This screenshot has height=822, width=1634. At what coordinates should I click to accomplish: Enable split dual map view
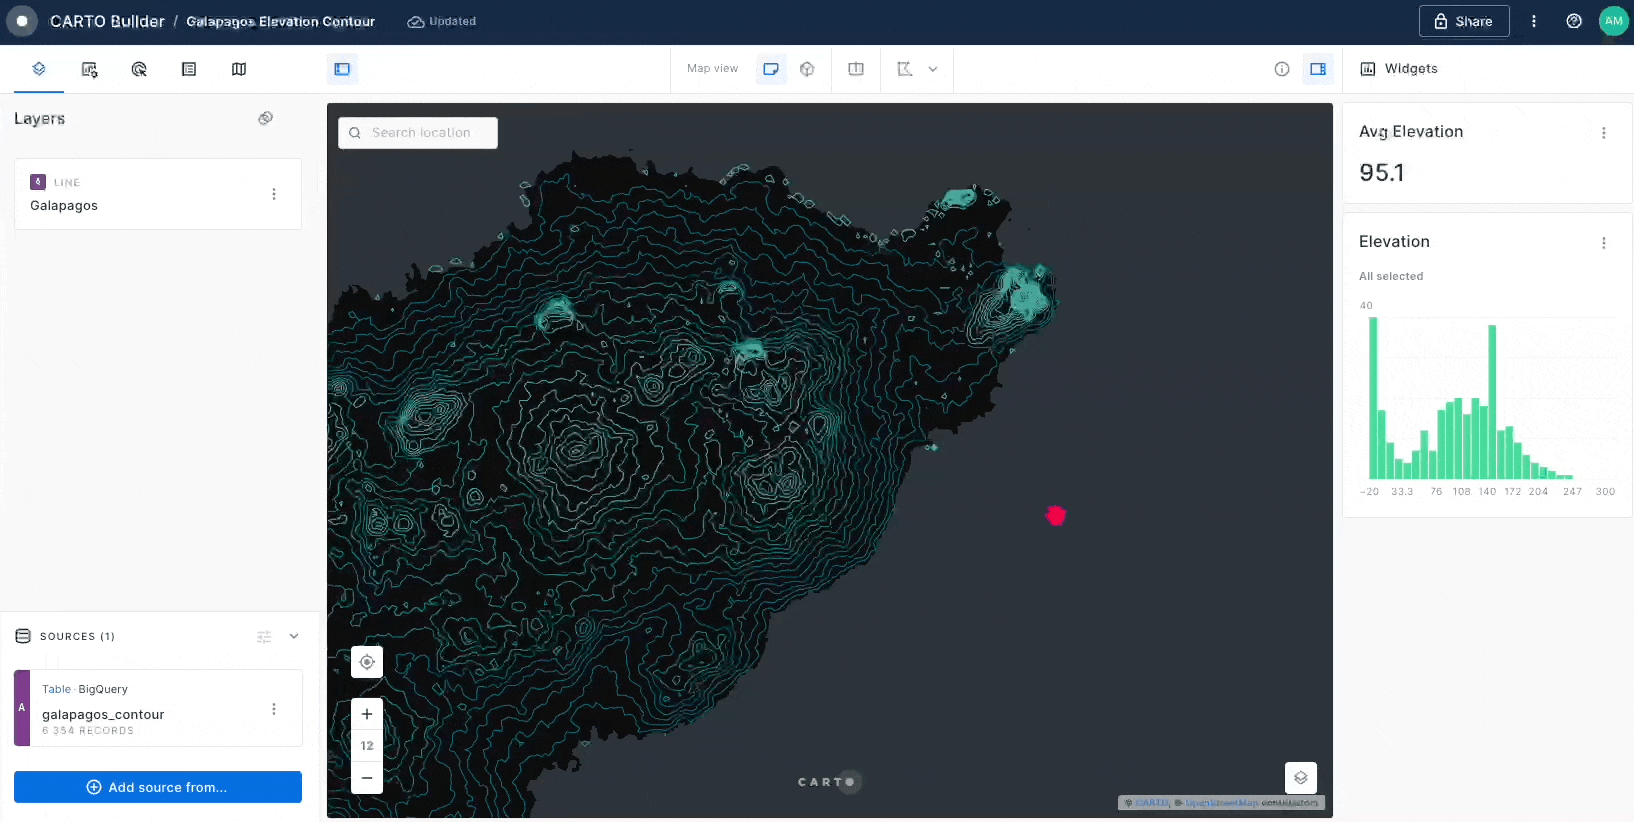(x=856, y=69)
